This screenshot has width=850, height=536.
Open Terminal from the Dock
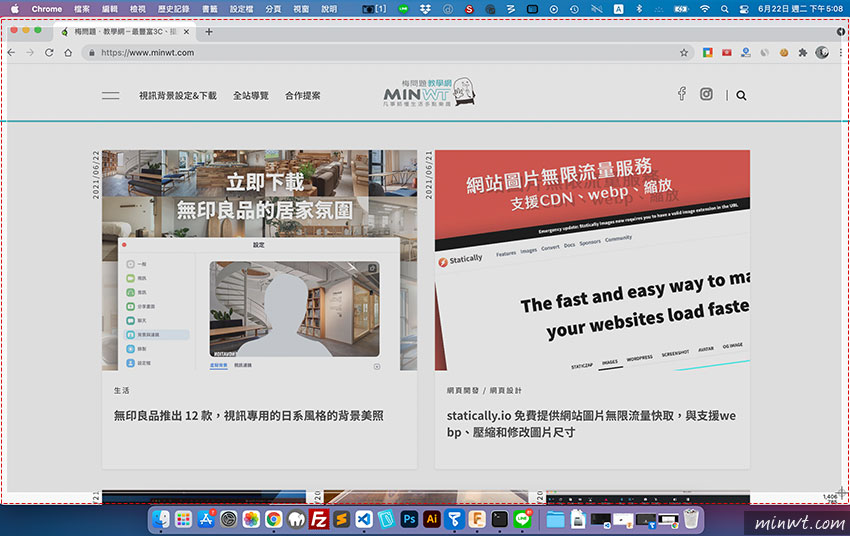click(x=500, y=519)
